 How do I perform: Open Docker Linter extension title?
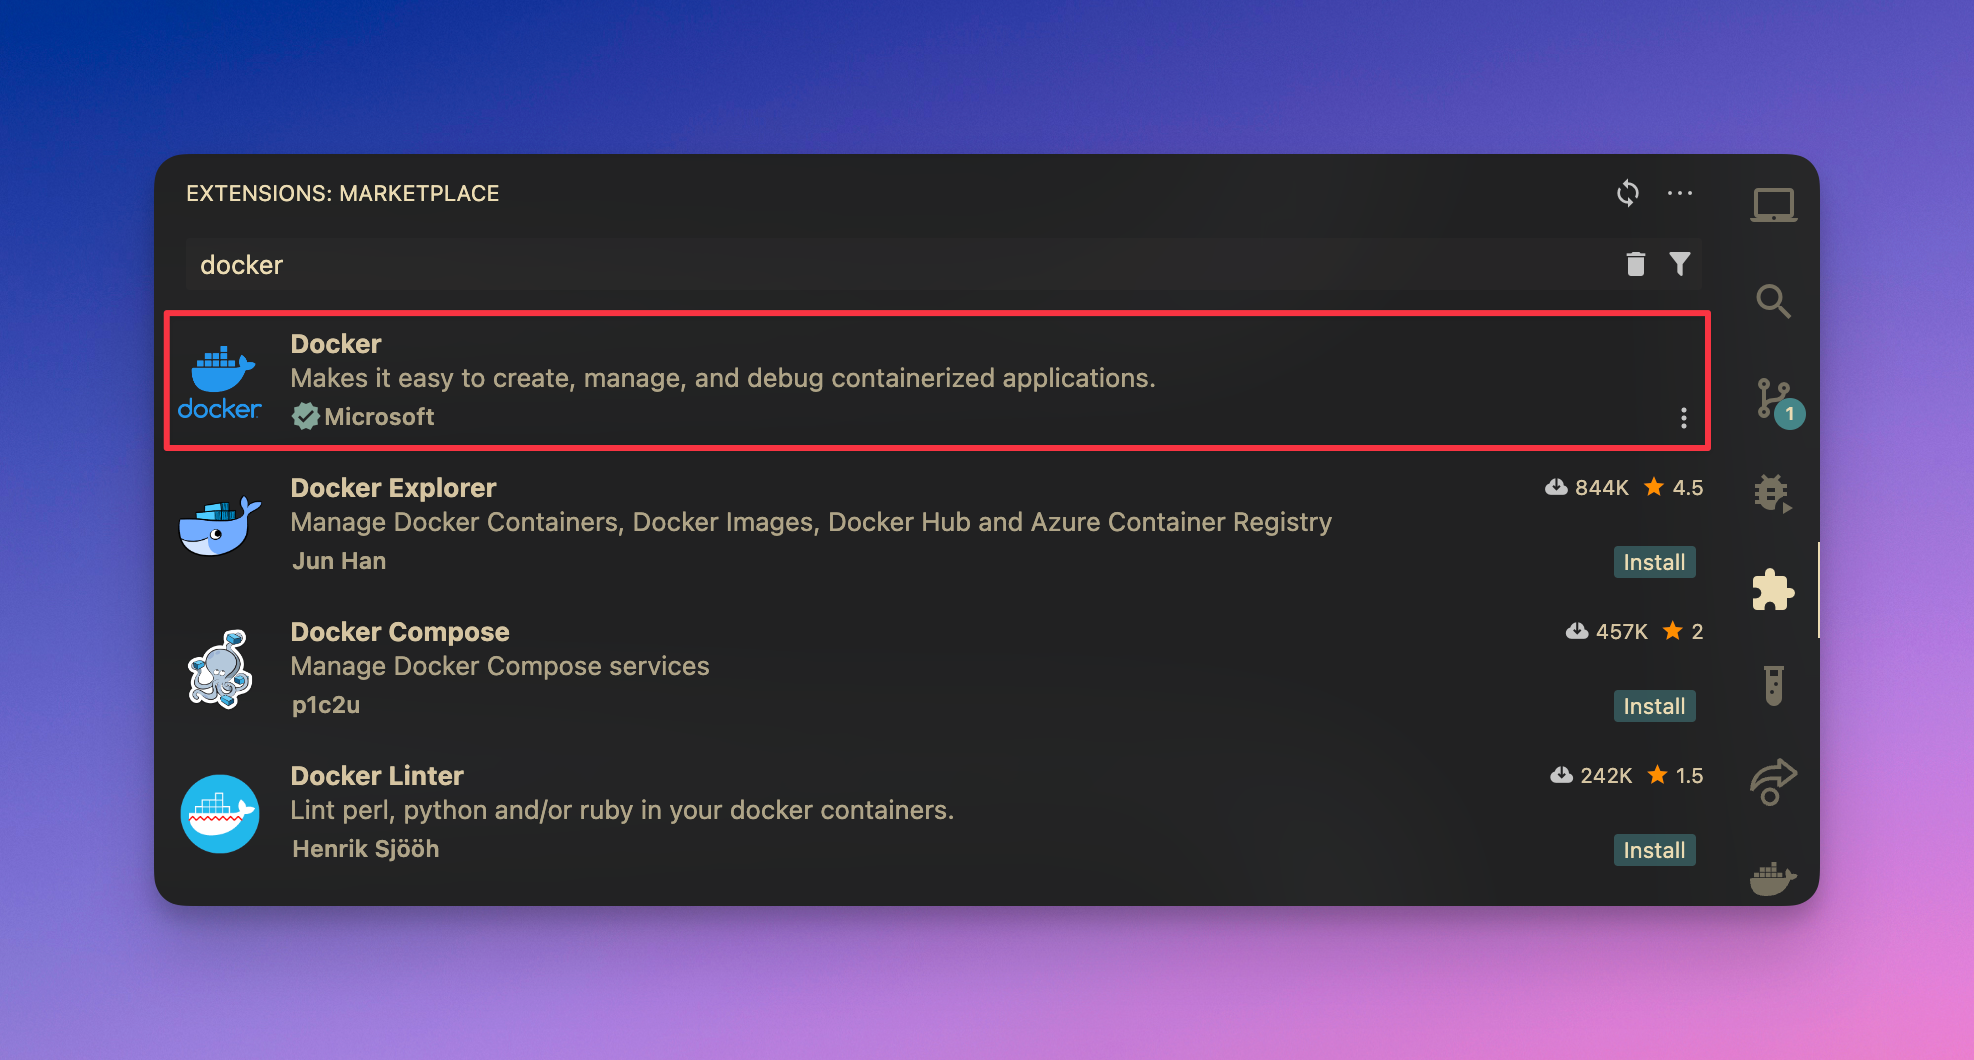pyautogui.click(x=377, y=776)
